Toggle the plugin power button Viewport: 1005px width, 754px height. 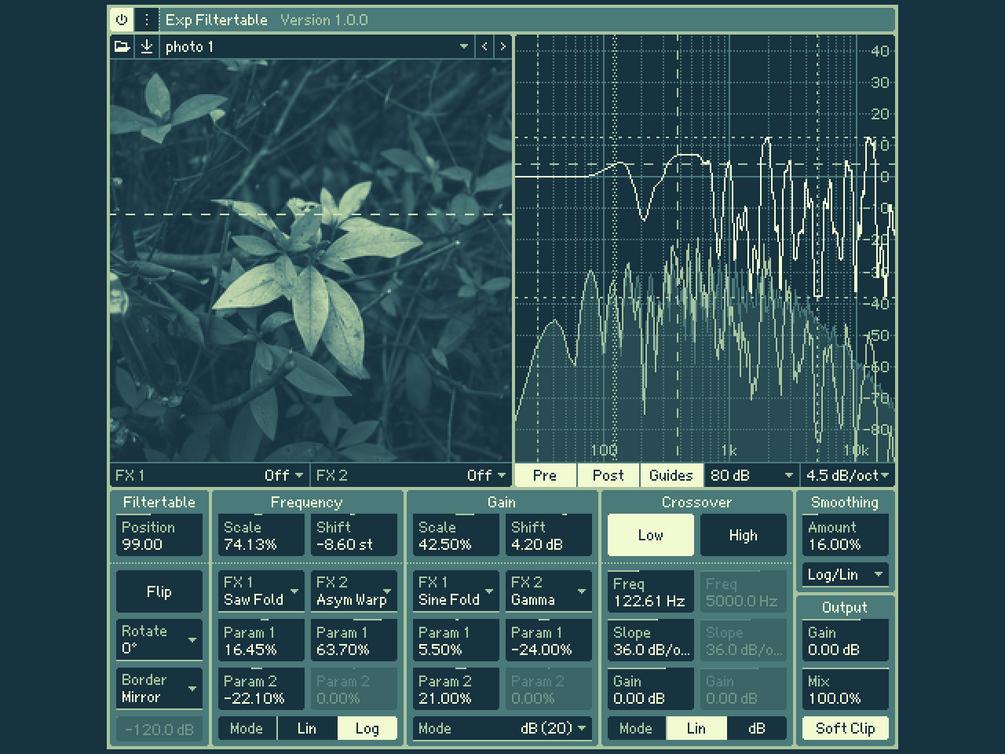tap(122, 20)
